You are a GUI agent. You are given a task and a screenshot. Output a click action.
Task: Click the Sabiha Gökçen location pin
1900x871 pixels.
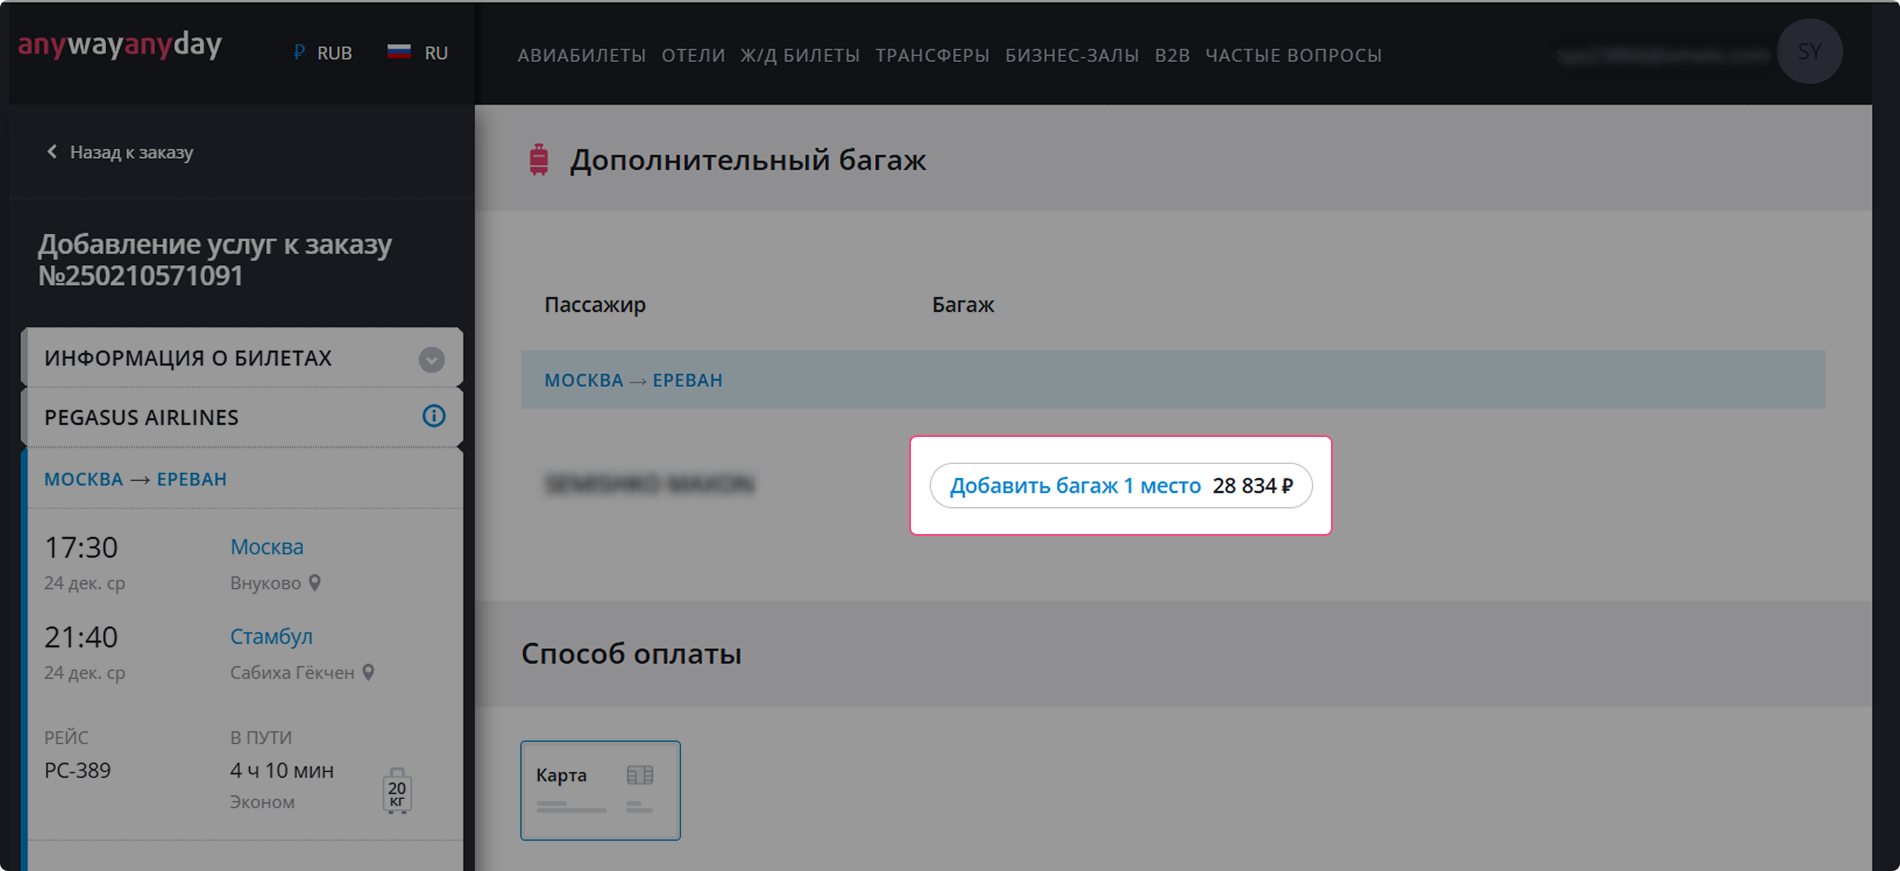tap(369, 673)
